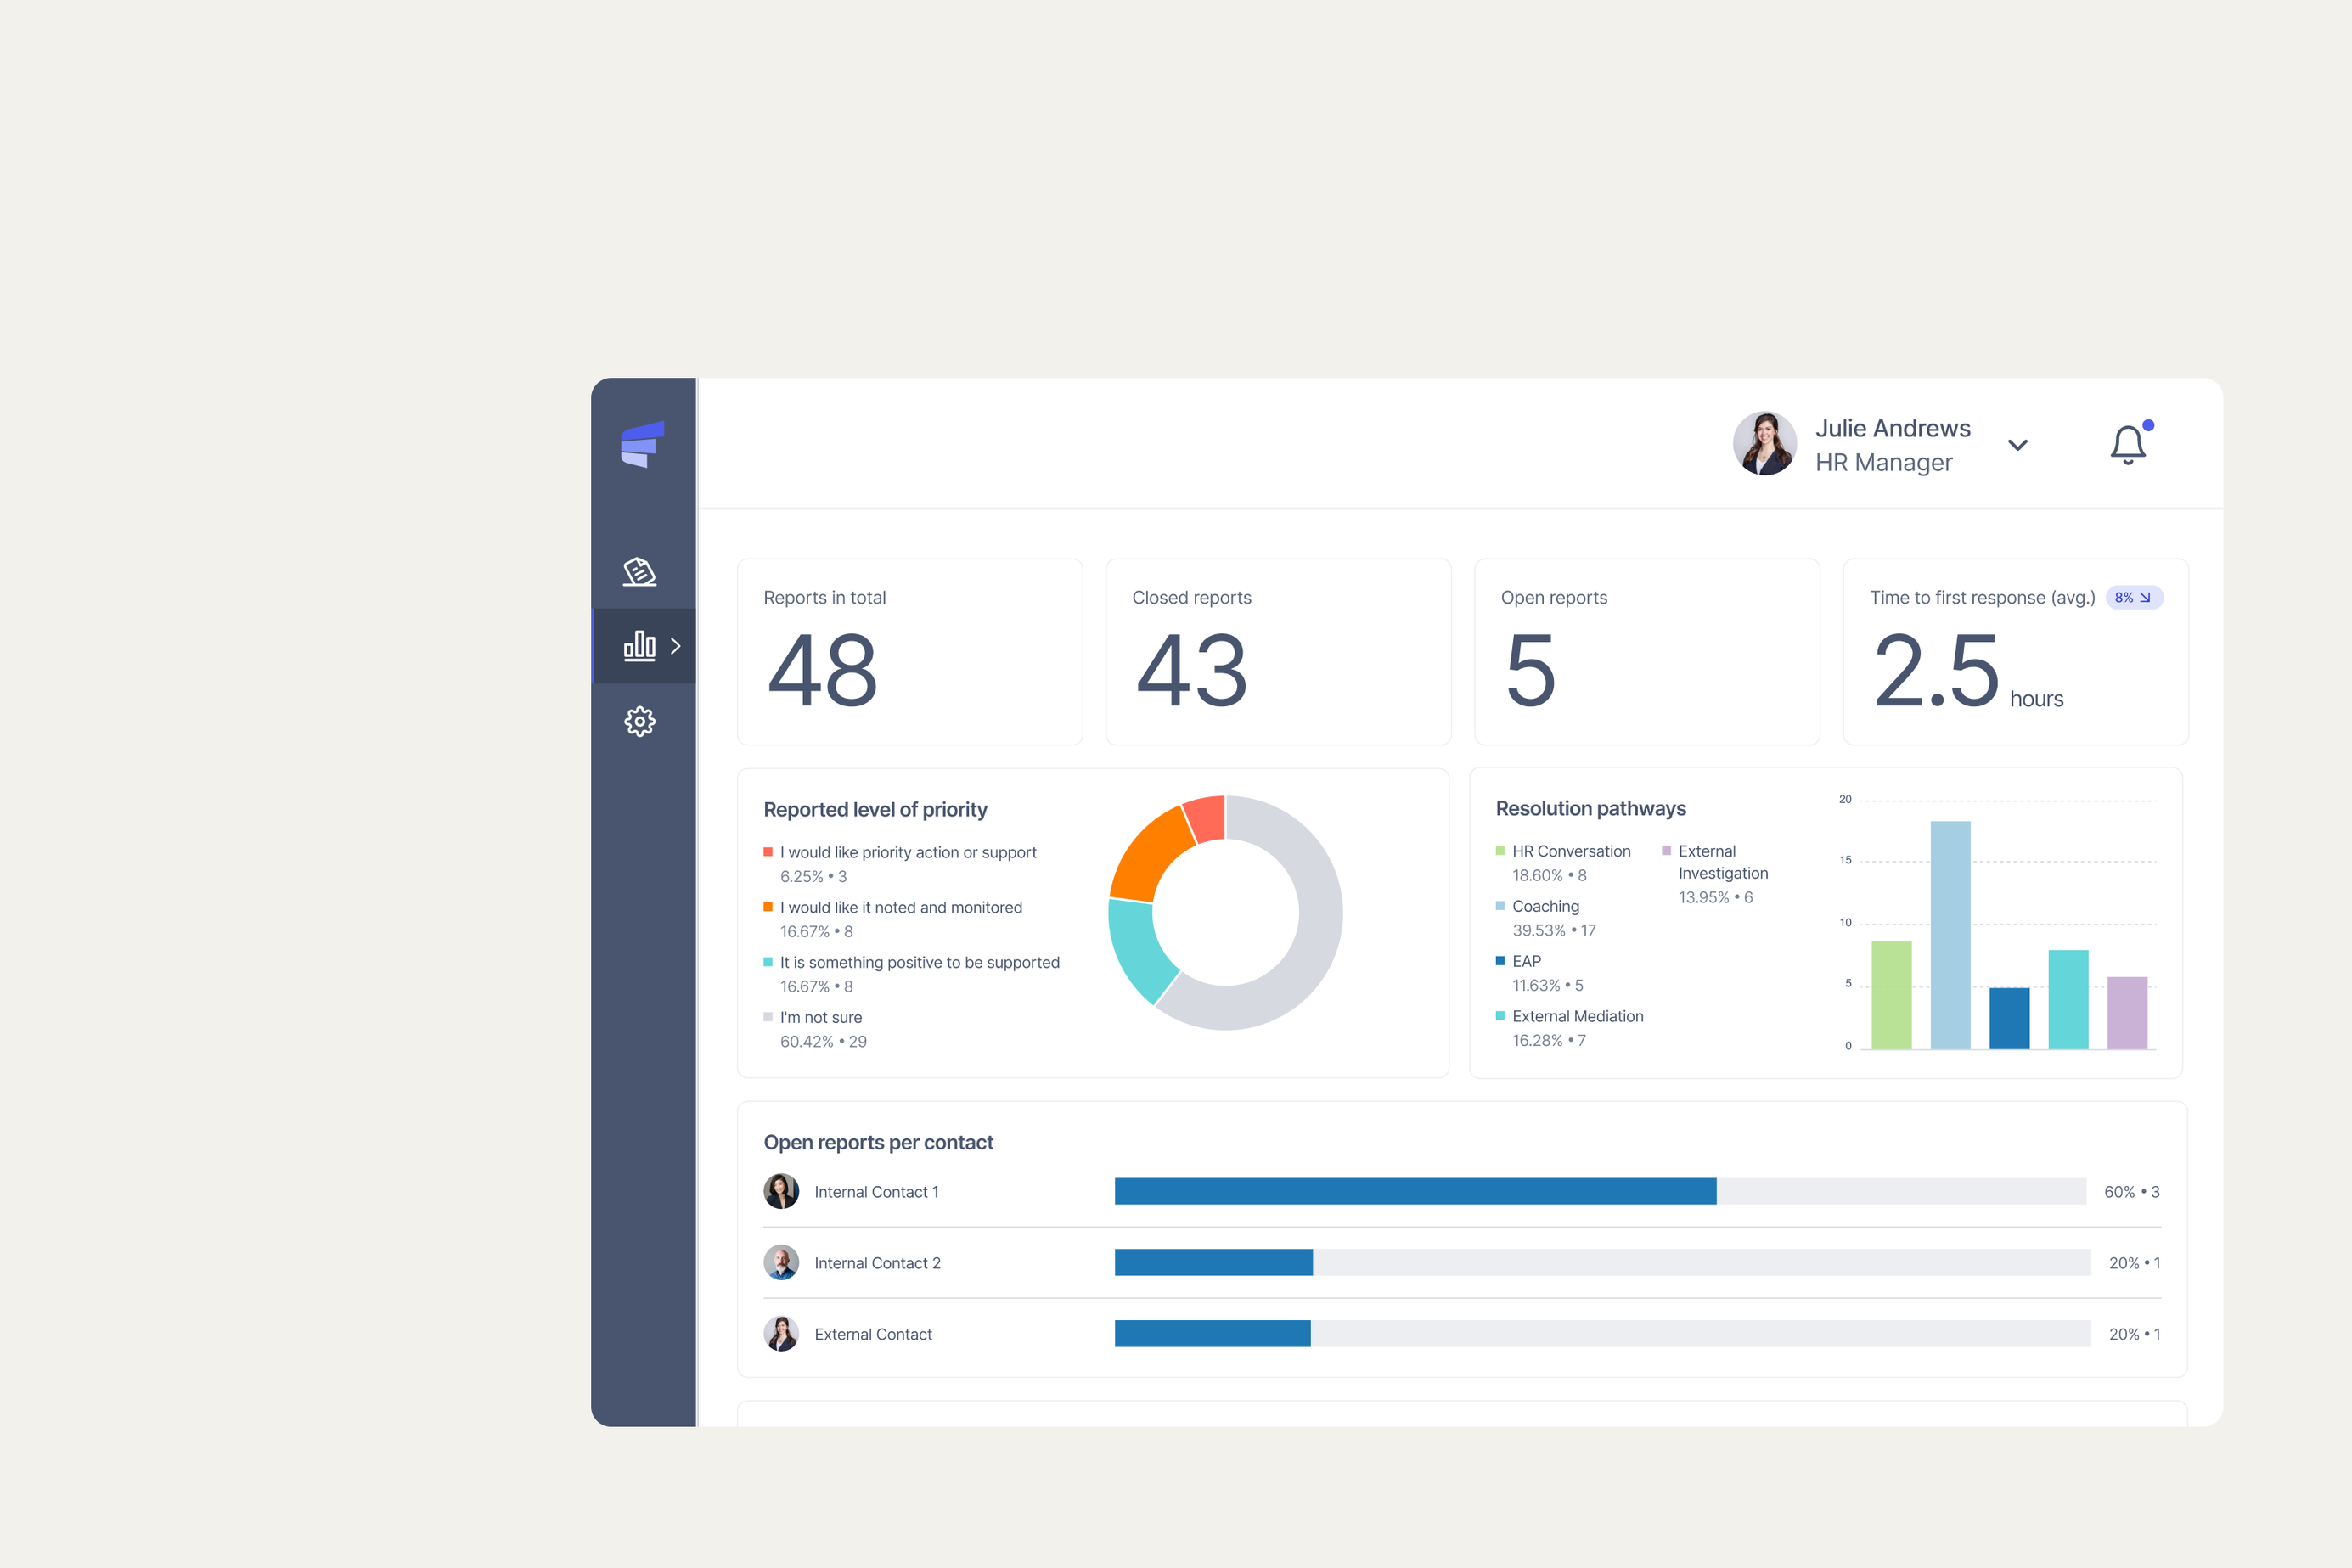Select Coaching legend entry
This screenshot has width=2352, height=1568.
point(1546,917)
